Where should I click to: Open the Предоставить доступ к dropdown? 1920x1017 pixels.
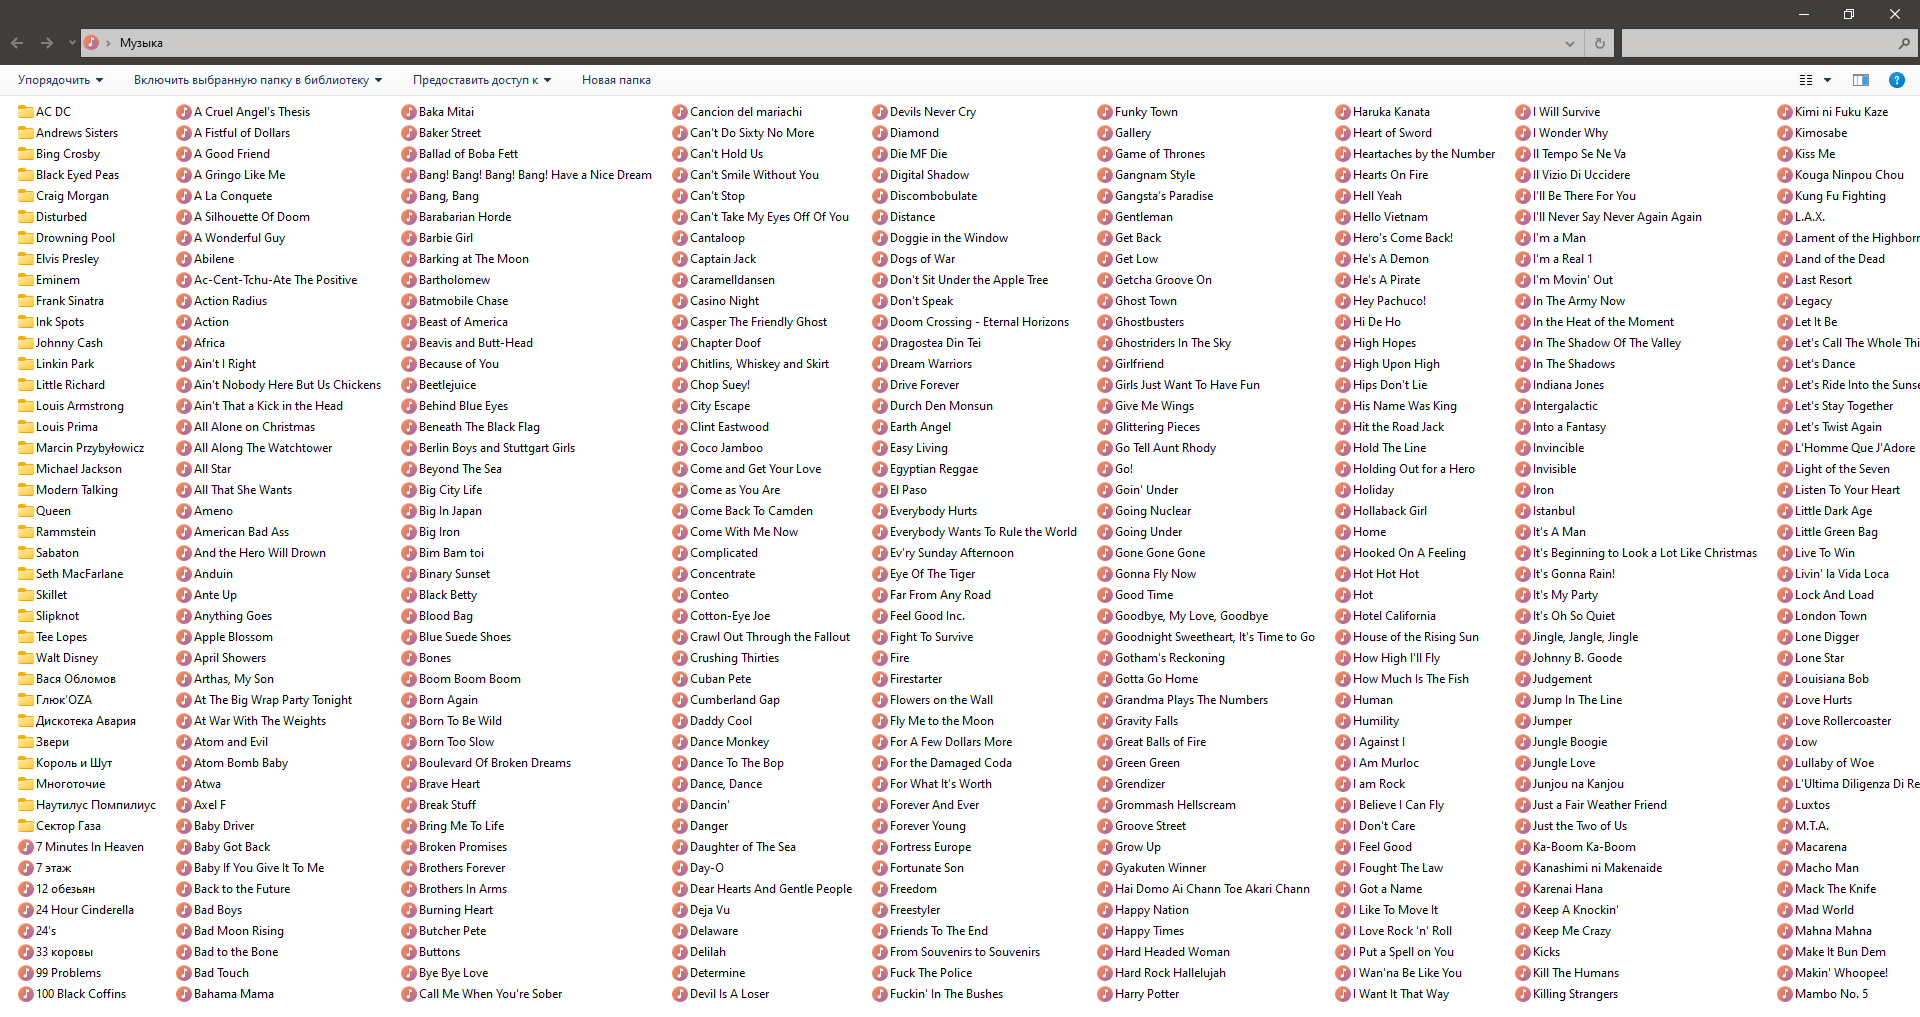[x=482, y=80]
